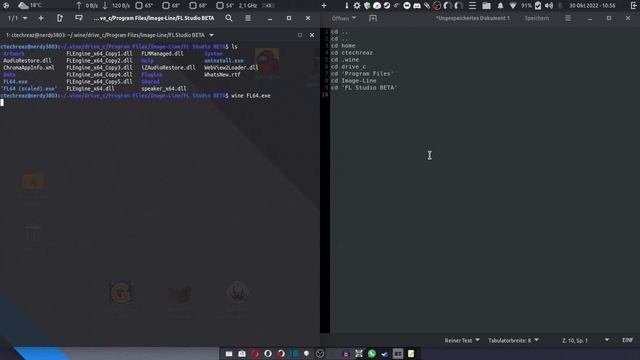Viewport: 640px width, 360px height.
Task: Click the detach/new window icon in terminal header
Action: click(60, 18)
